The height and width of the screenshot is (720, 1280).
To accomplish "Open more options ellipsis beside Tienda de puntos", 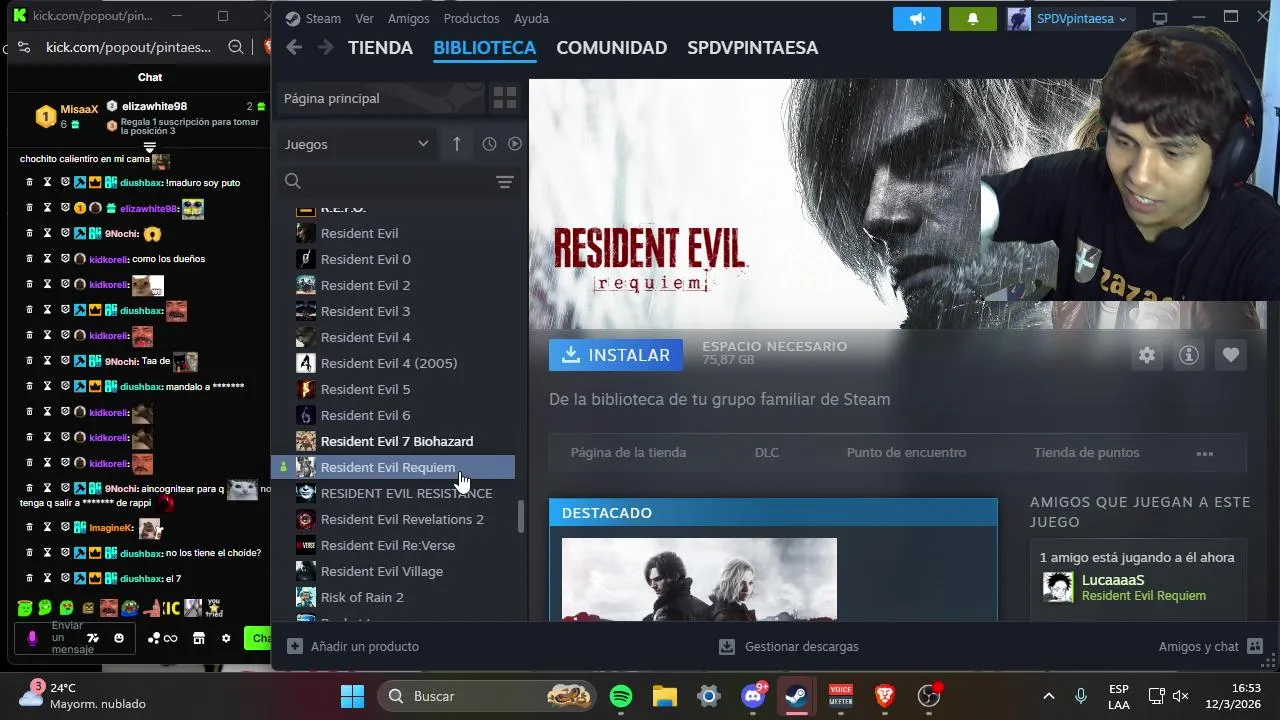I will [x=1205, y=453].
